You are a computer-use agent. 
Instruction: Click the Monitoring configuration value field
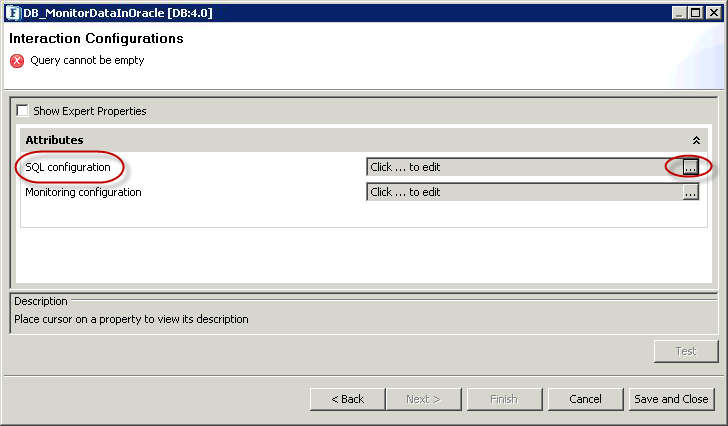525,192
